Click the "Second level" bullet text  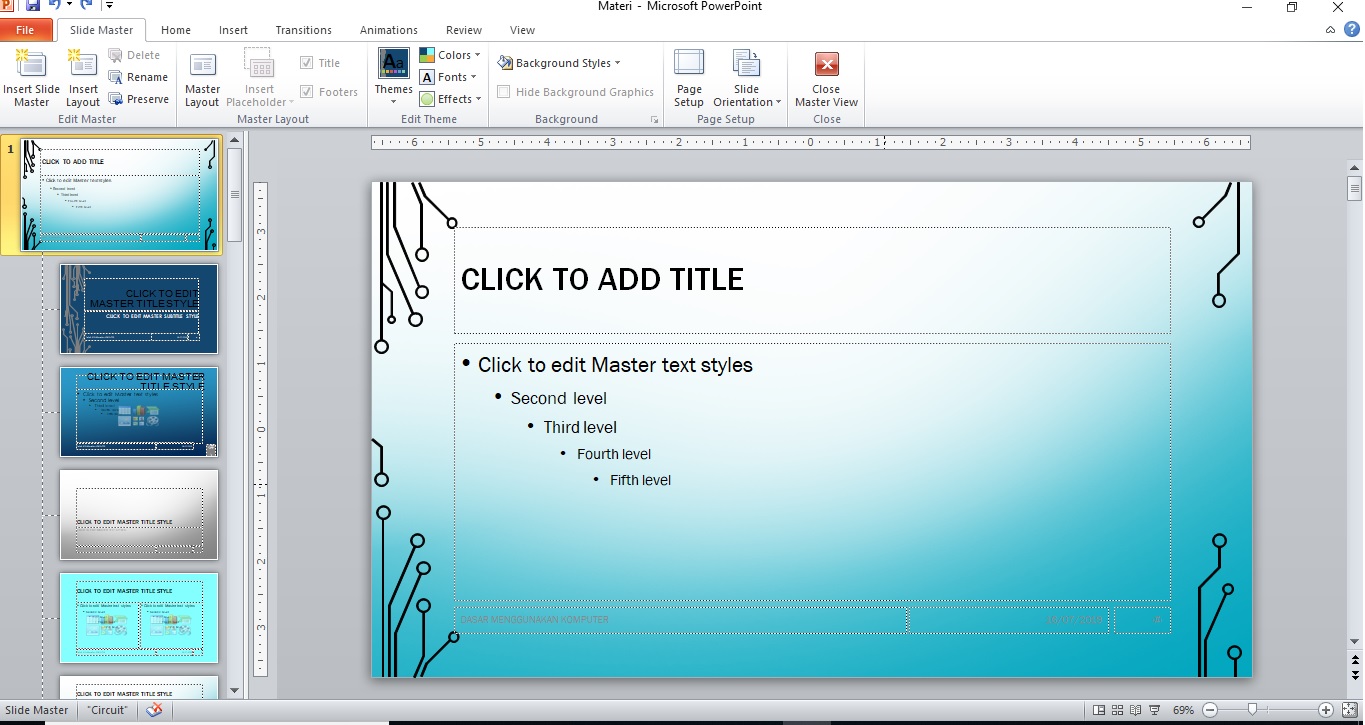pos(558,398)
